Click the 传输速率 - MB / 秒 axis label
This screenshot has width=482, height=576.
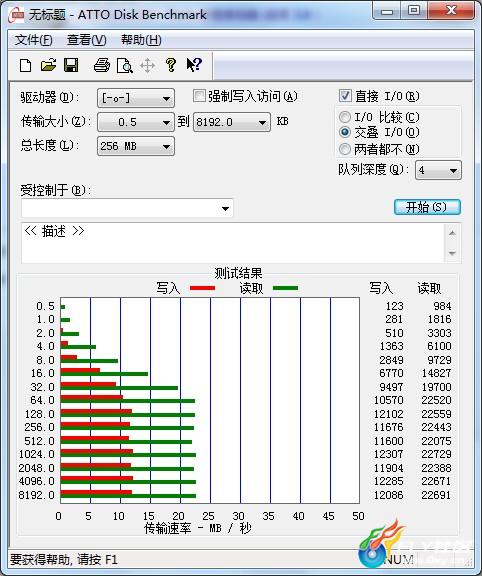[198, 528]
